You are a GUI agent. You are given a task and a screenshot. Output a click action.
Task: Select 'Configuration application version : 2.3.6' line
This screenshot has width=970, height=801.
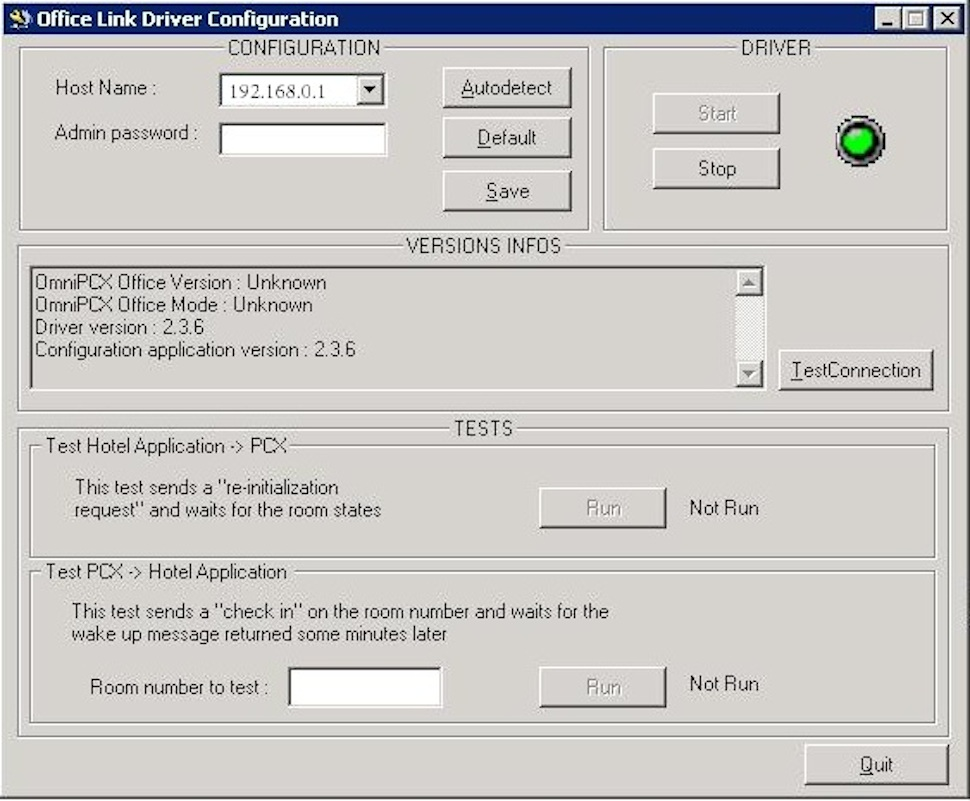pos(195,349)
